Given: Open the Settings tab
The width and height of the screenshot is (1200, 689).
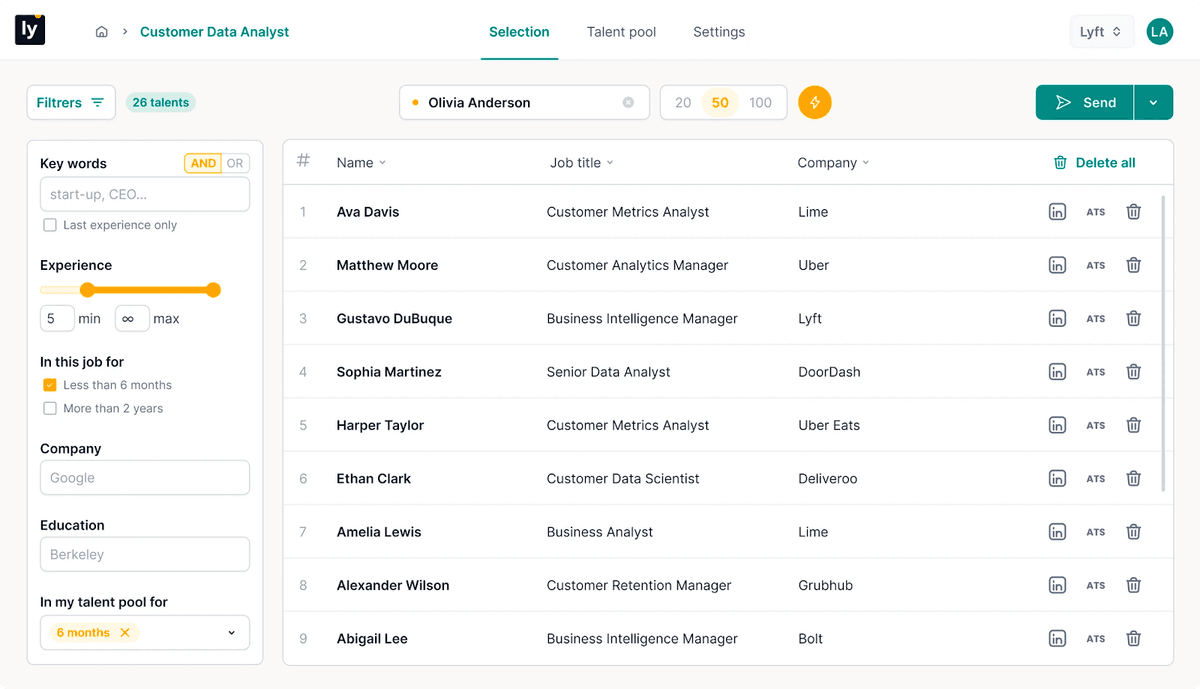Looking at the screenshot, I should pyautogui.click(x=719, y=32).
